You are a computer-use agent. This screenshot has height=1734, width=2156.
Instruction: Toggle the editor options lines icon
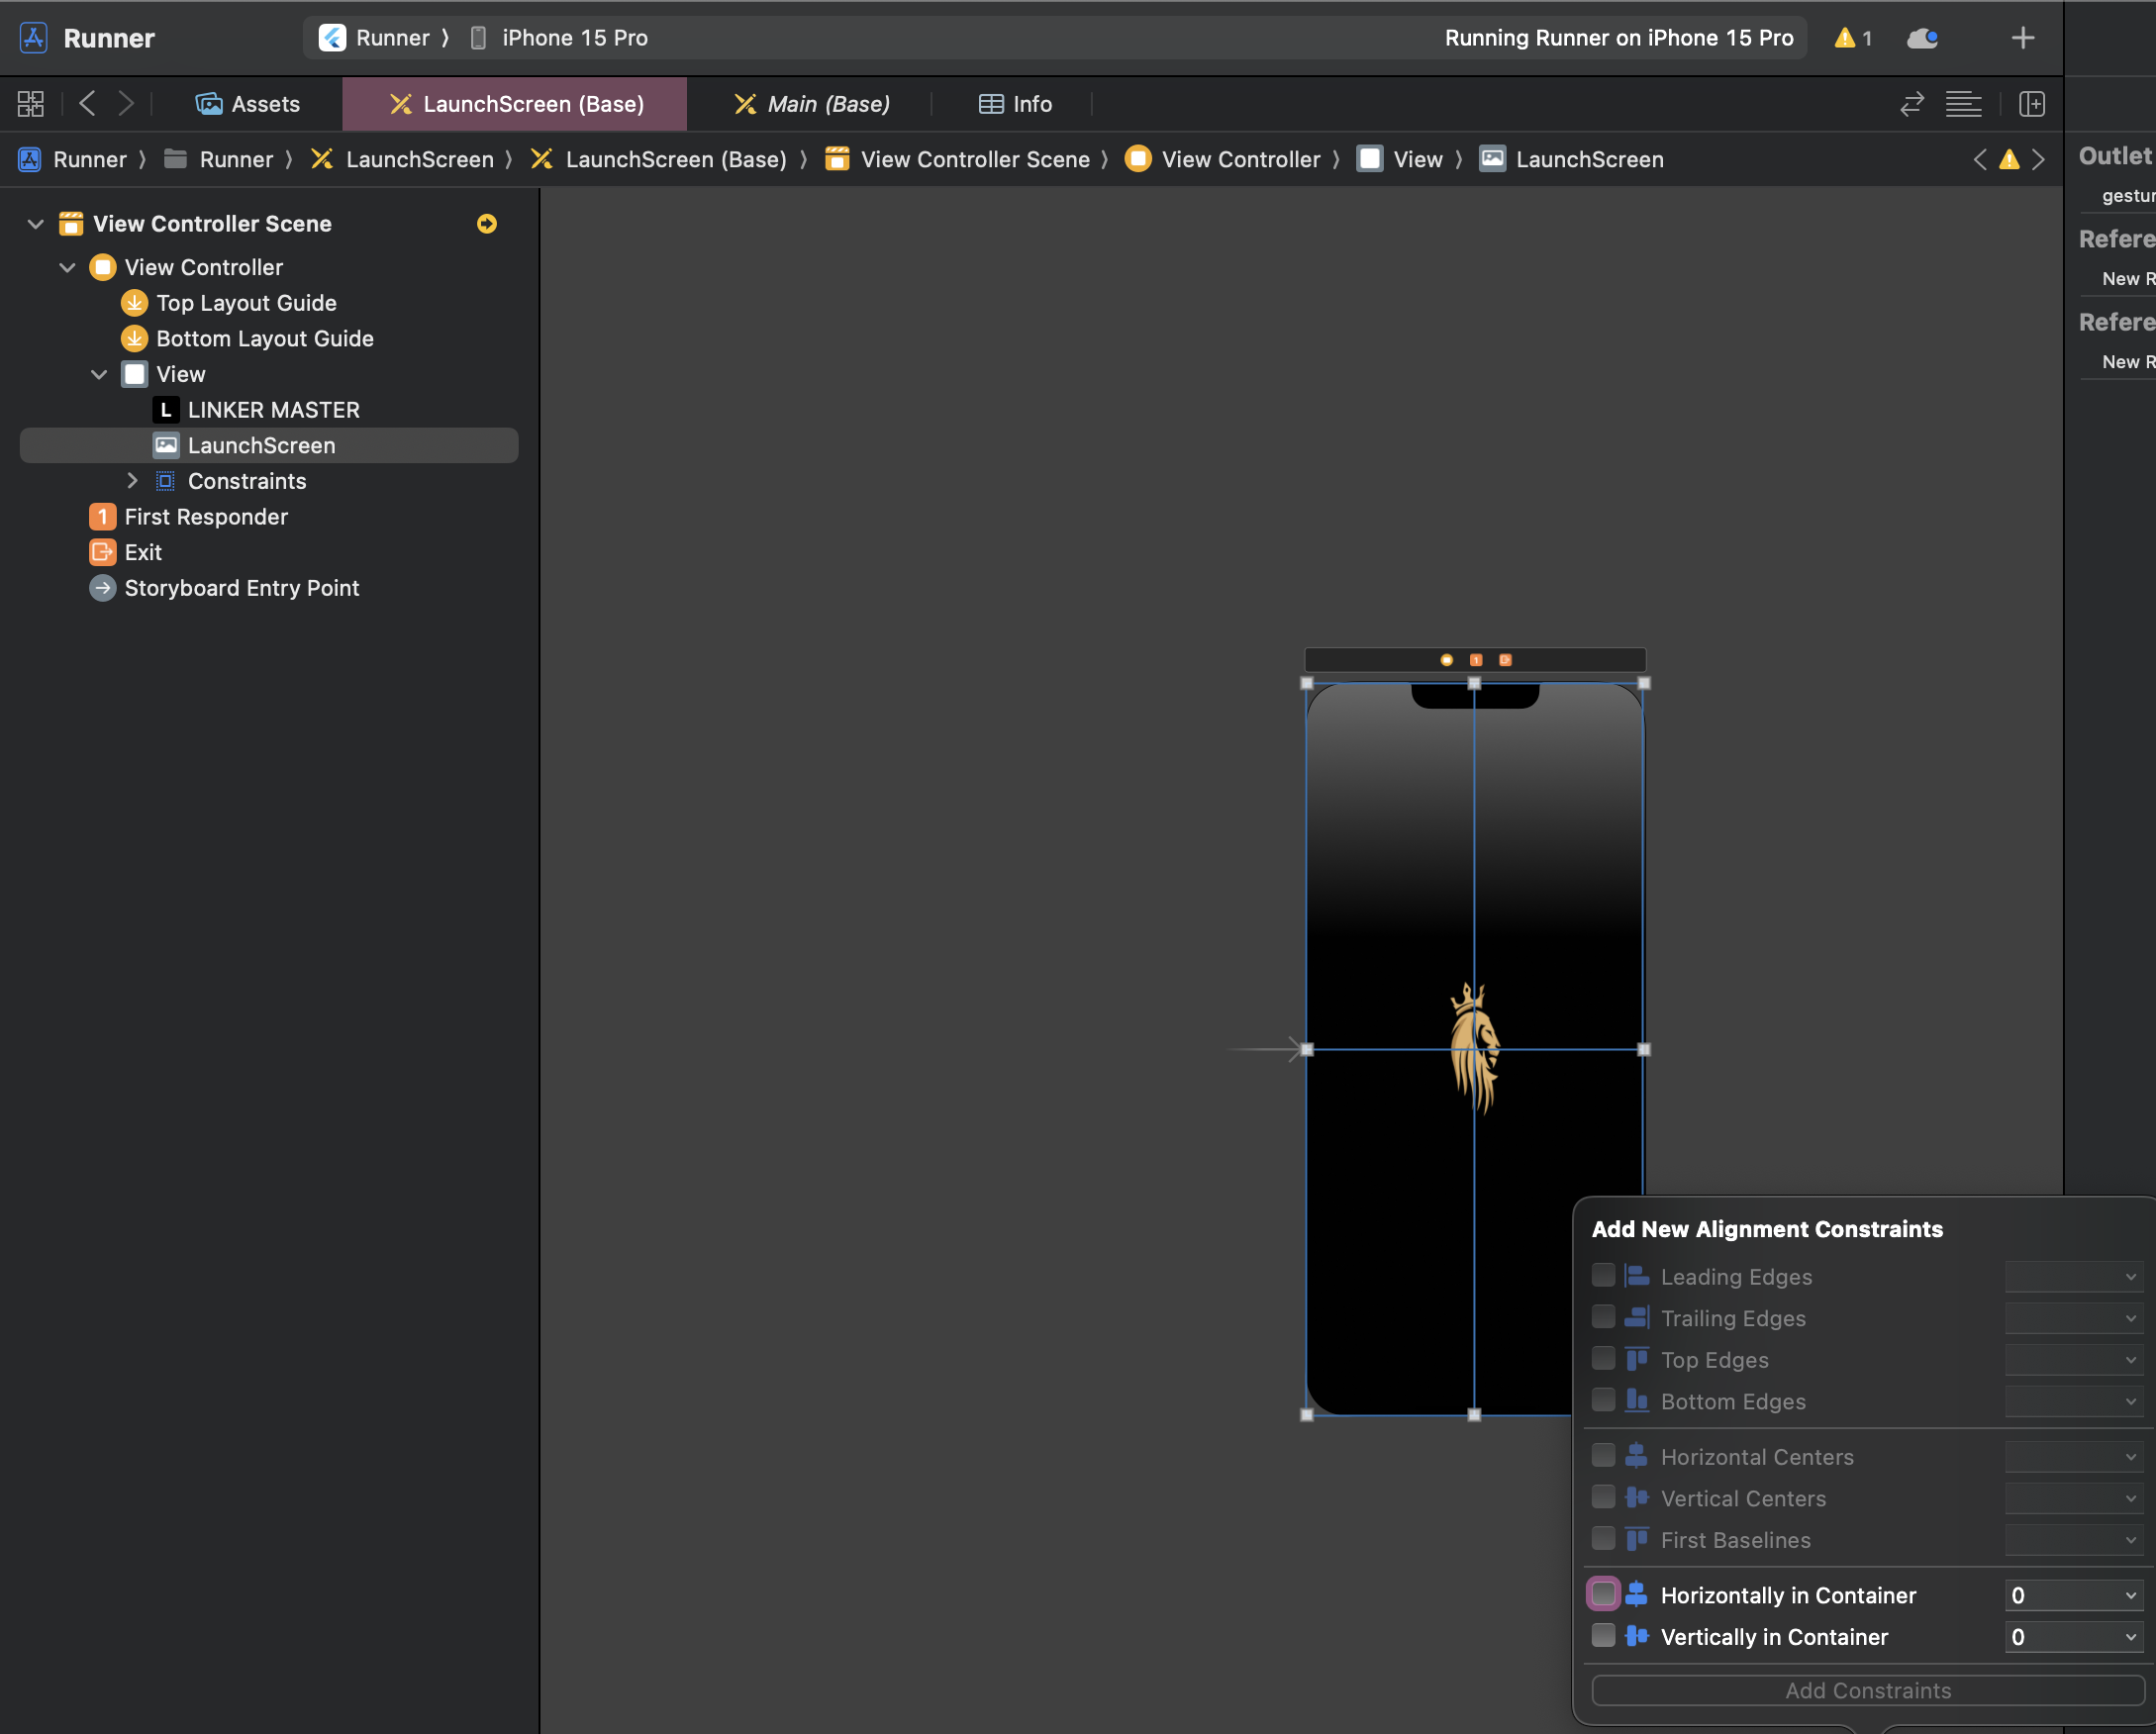(x=1963, y=104)
